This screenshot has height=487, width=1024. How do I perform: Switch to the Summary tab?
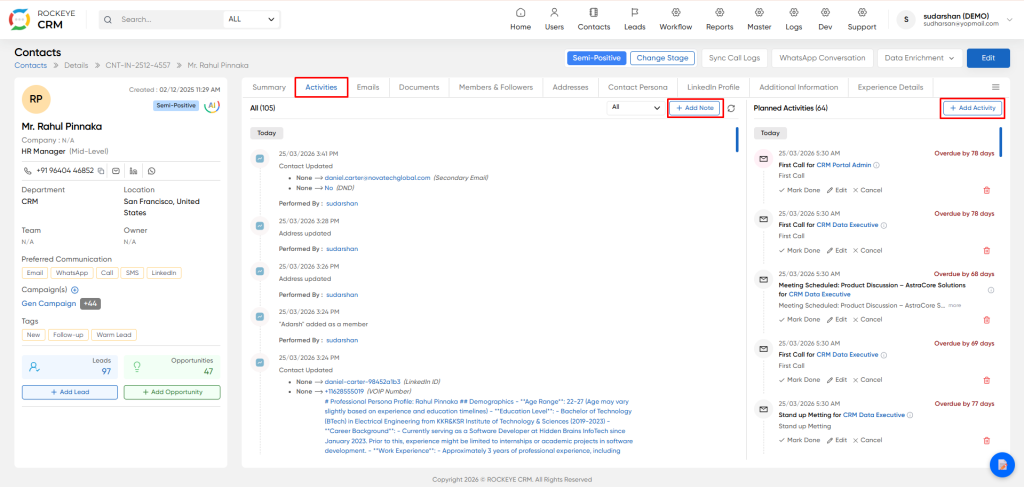[269, 87]
